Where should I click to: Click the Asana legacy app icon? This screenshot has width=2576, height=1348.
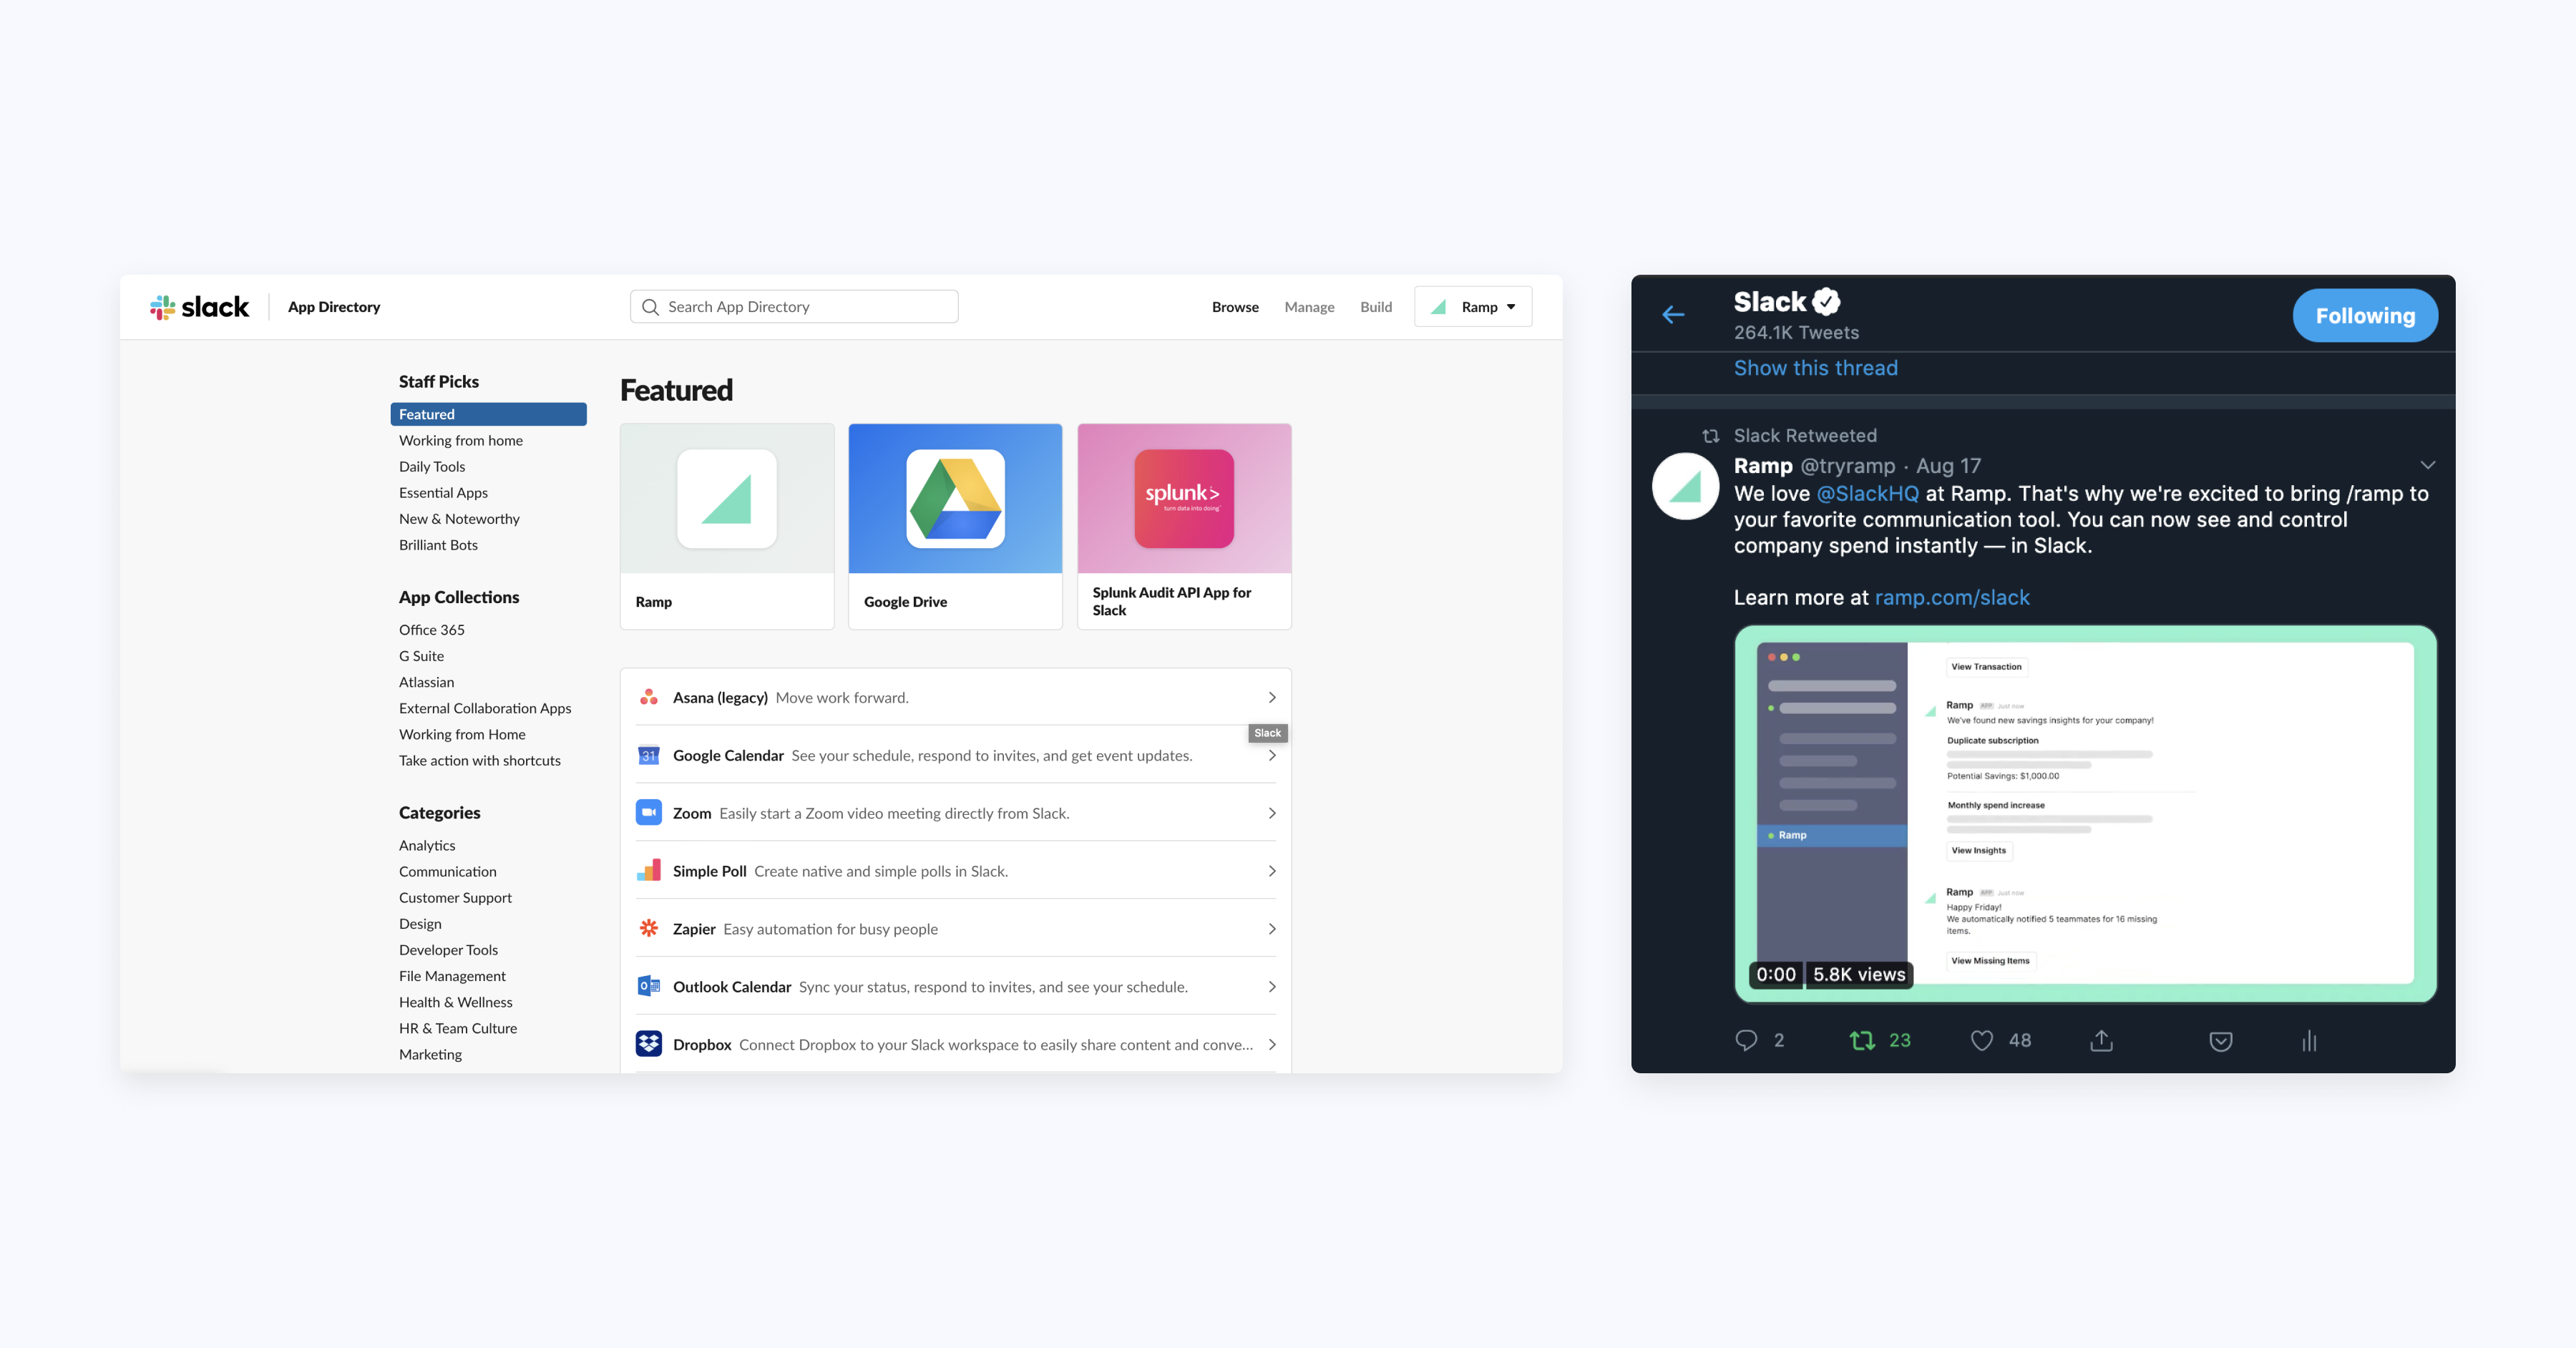click(x=648, y=695)
